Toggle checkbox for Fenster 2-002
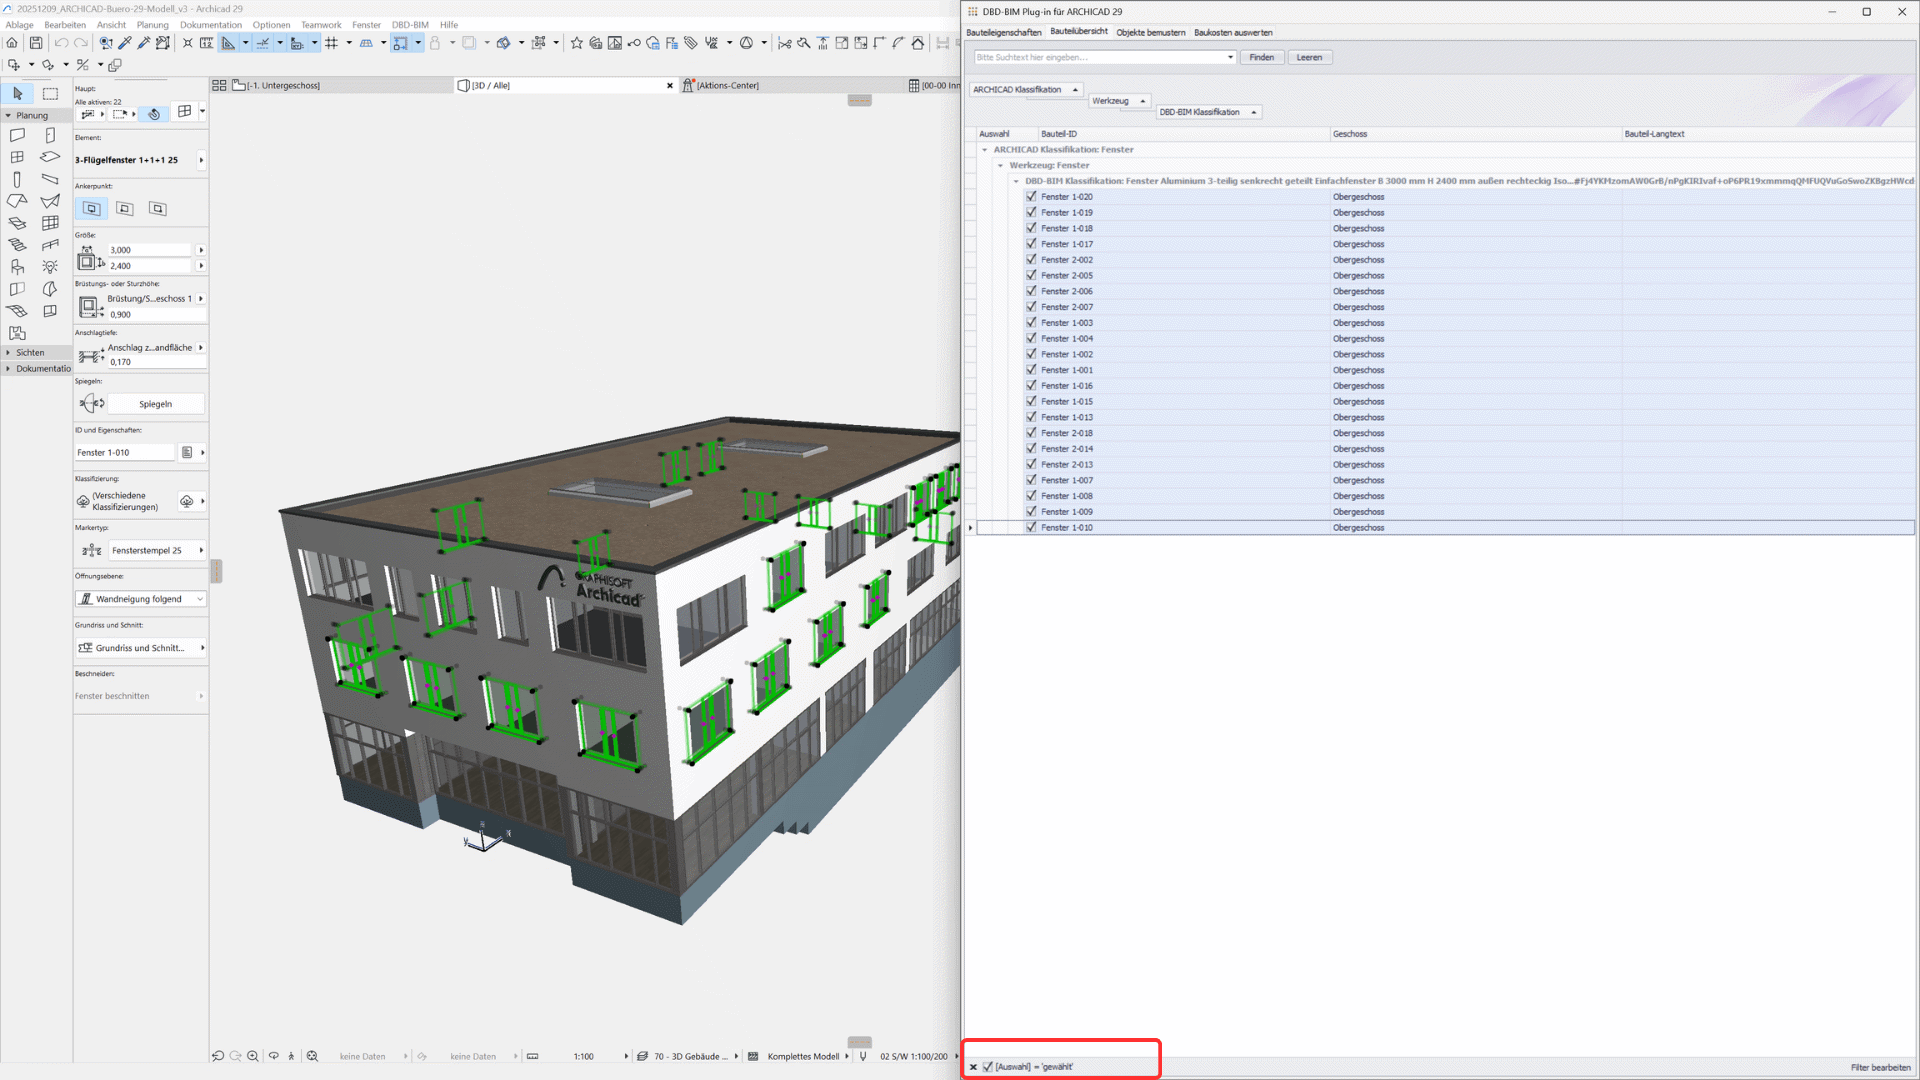Image resolution: width=1920 pixels, height=1080 pixels. coord(1031,260)
